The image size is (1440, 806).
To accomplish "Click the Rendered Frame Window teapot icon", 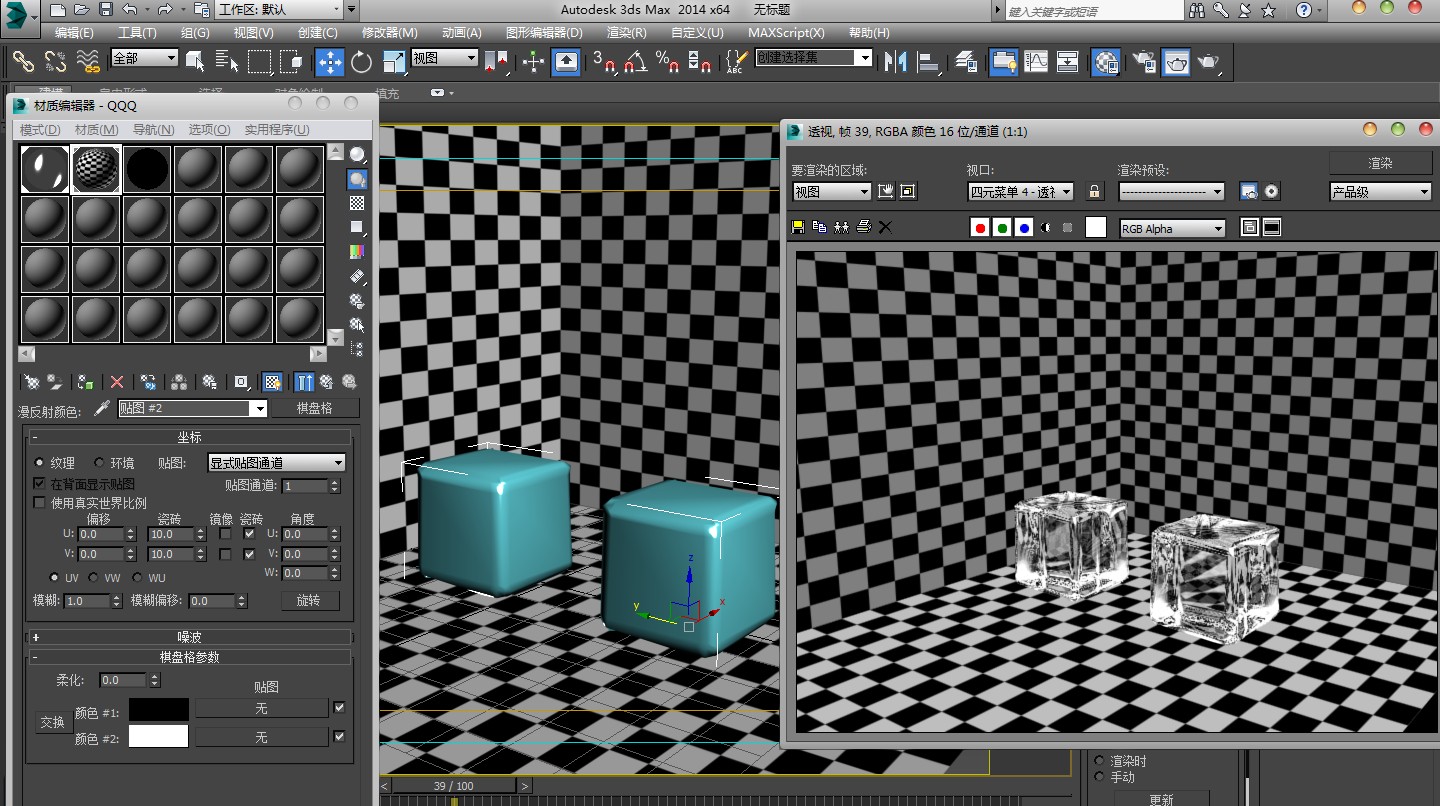I will point(1176,62).
